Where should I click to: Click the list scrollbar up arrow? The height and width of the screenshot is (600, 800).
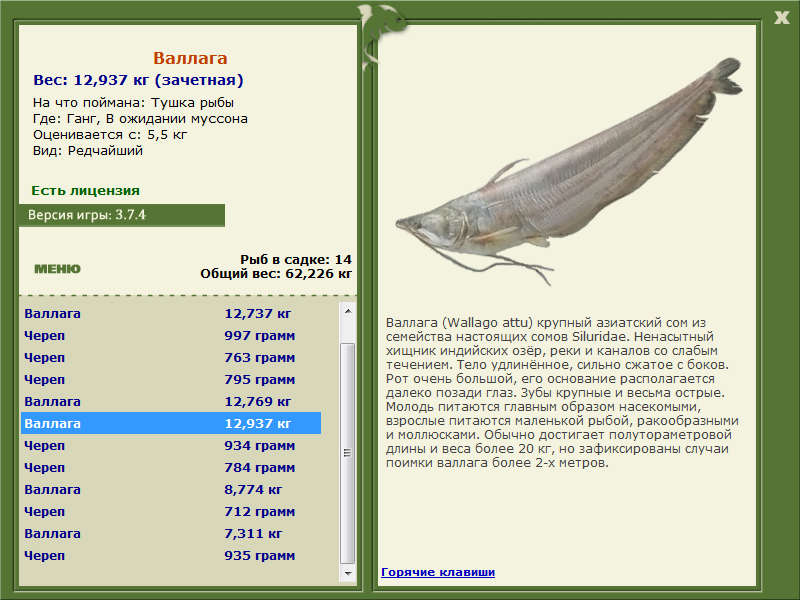[x=347, y=311]
